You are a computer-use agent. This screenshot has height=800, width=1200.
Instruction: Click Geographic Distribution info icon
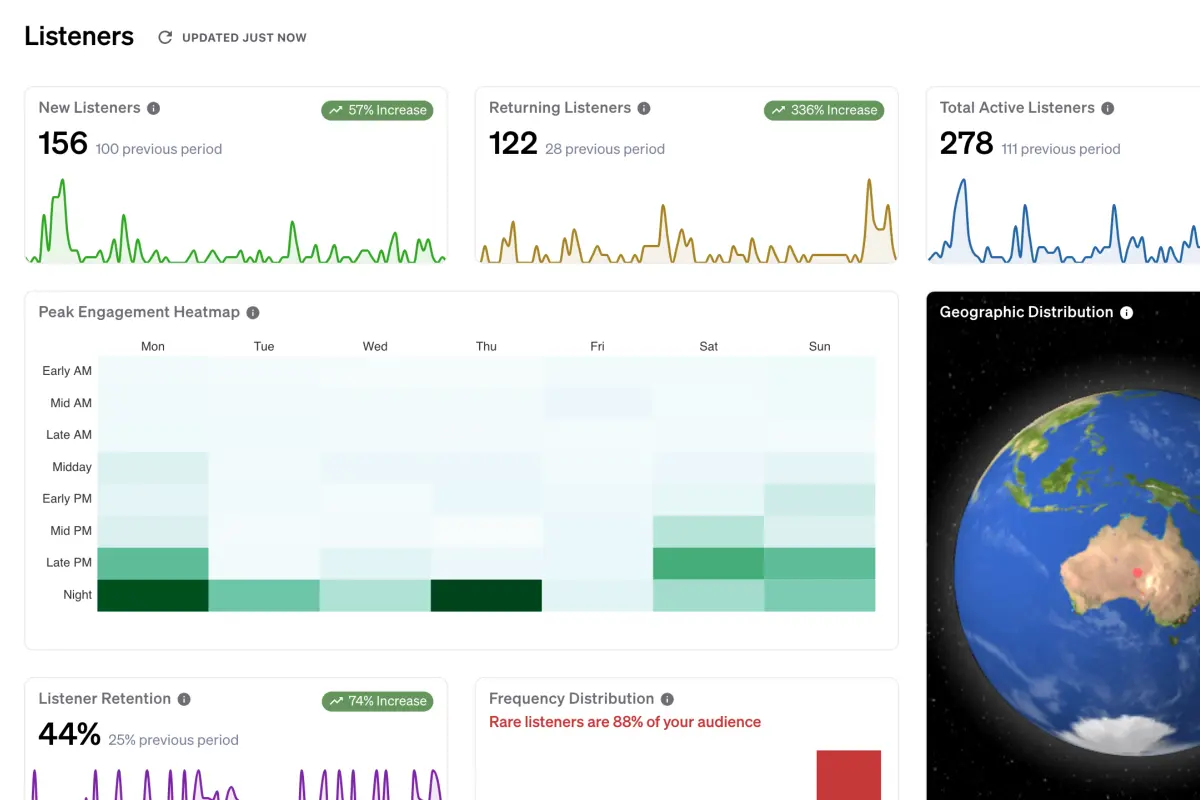[1127, 313]
